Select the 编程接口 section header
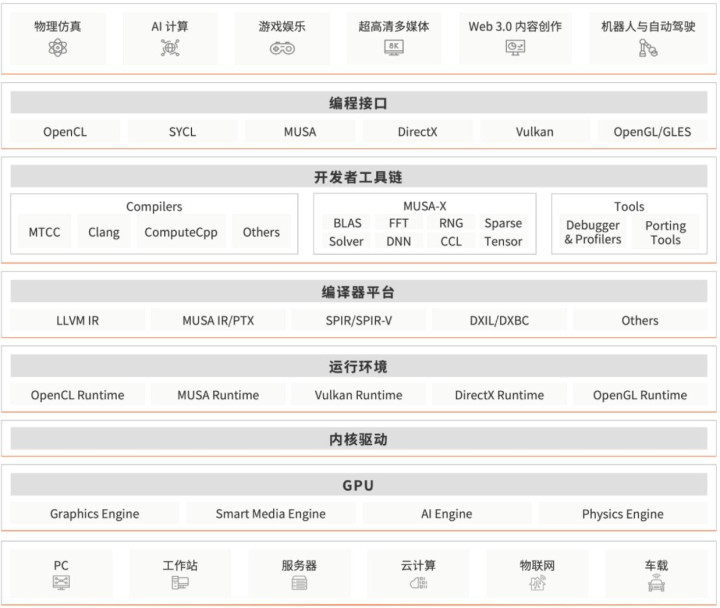The height and width of the screenshot is (608, 720). [x=358, y=103]
